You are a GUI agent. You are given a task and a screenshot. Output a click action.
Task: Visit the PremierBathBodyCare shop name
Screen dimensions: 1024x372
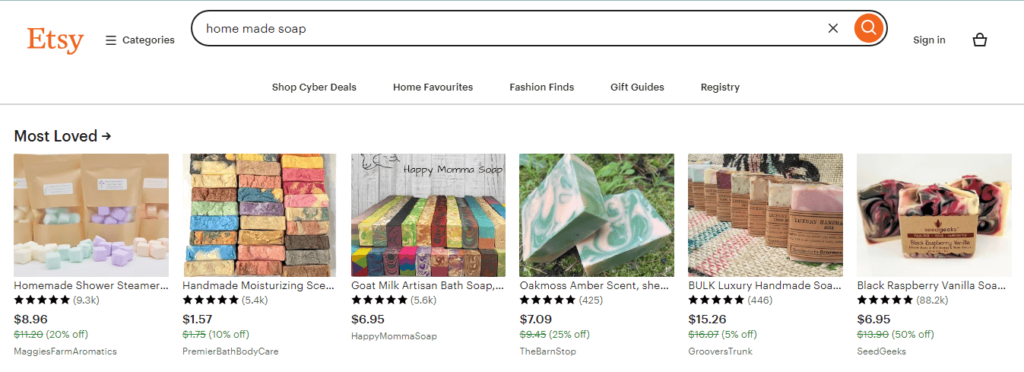pos(230,351)
